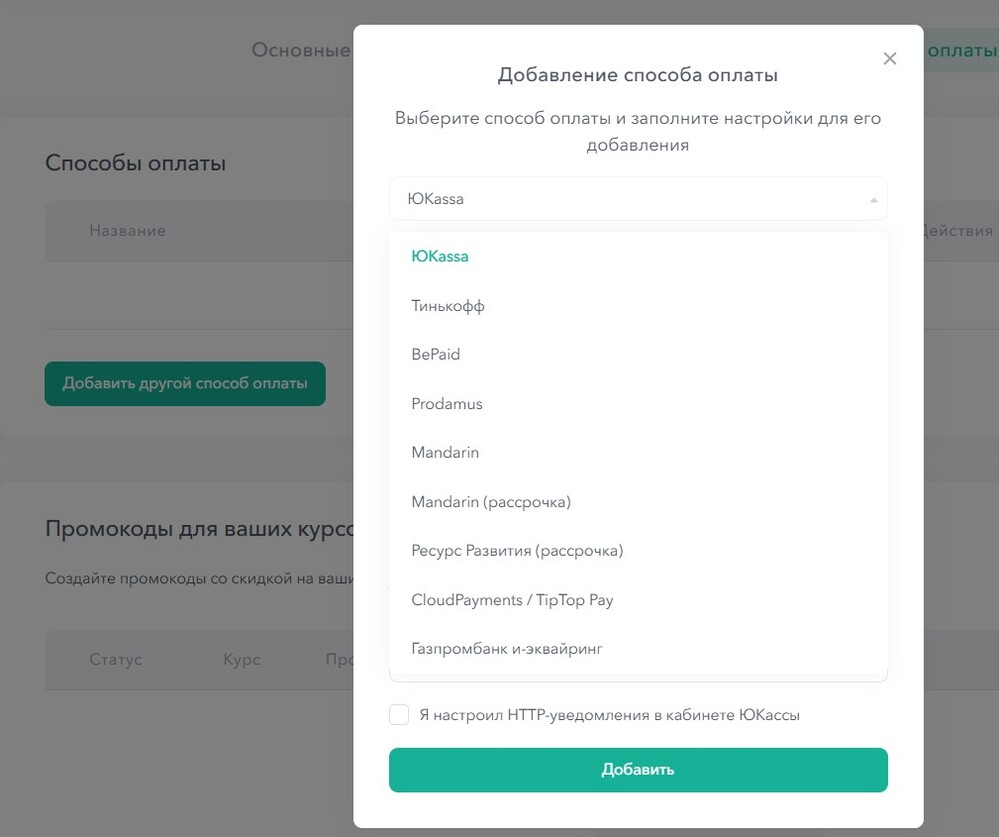This screenshot has height=837, width=999.
Task: Click Добавить другой способ оплаты button
Action: pyautogui.click(x=185, y=384)
